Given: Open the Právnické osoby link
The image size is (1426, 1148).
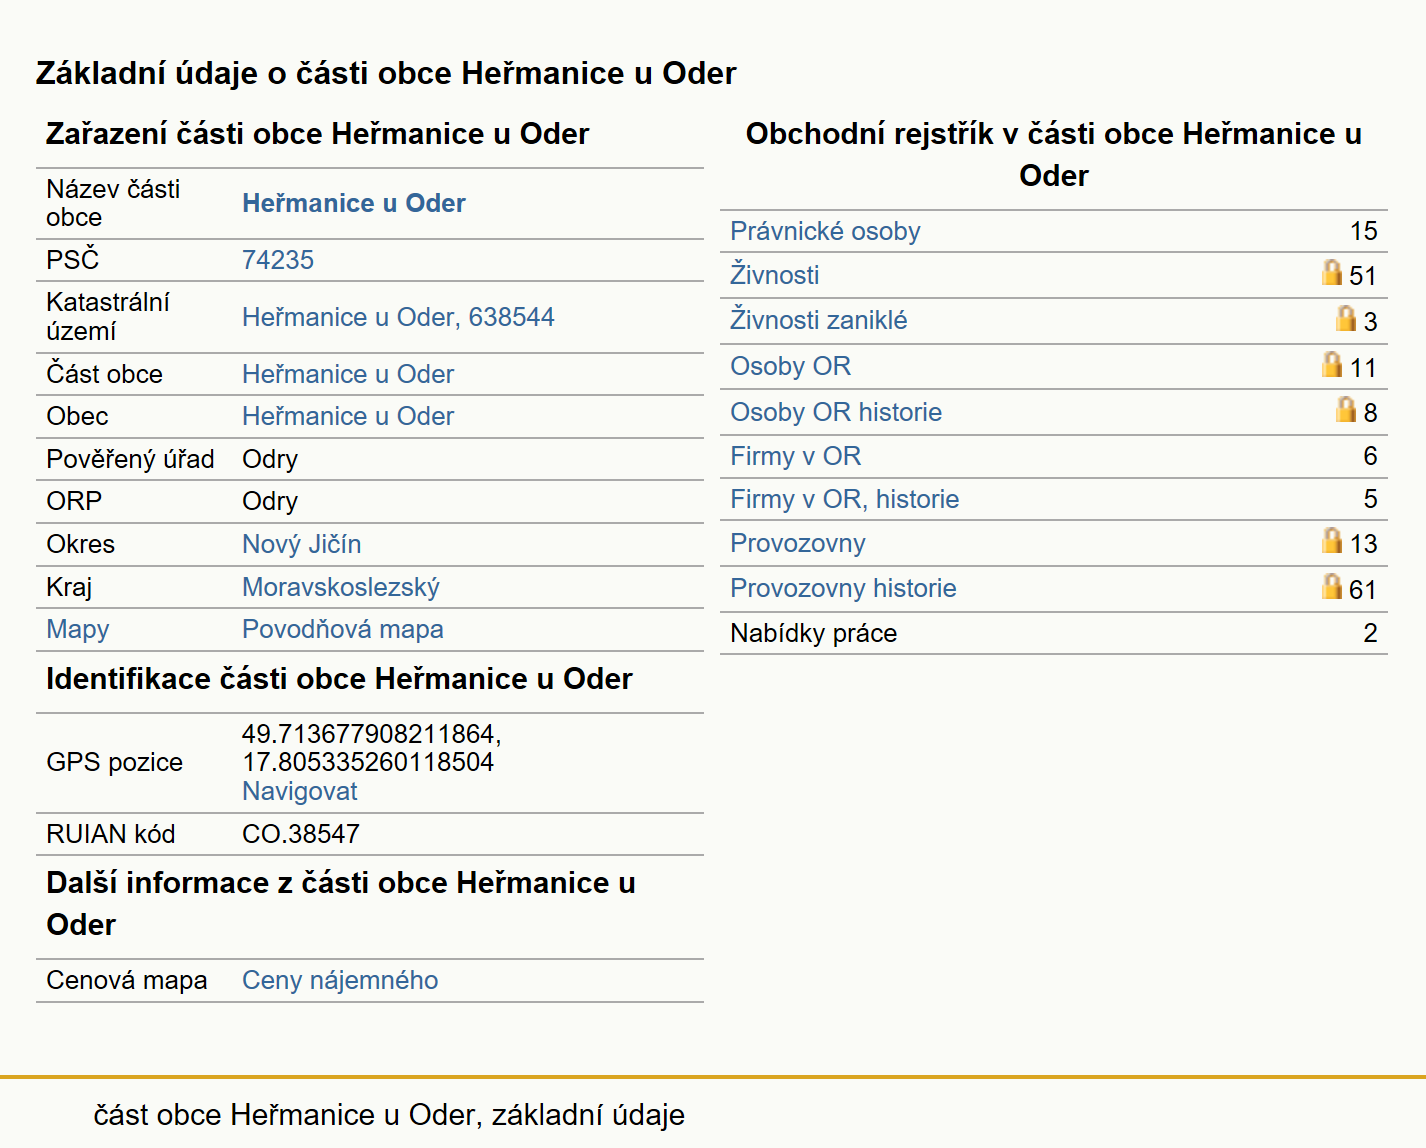Looking at the screenshot, I should (825, 231).
